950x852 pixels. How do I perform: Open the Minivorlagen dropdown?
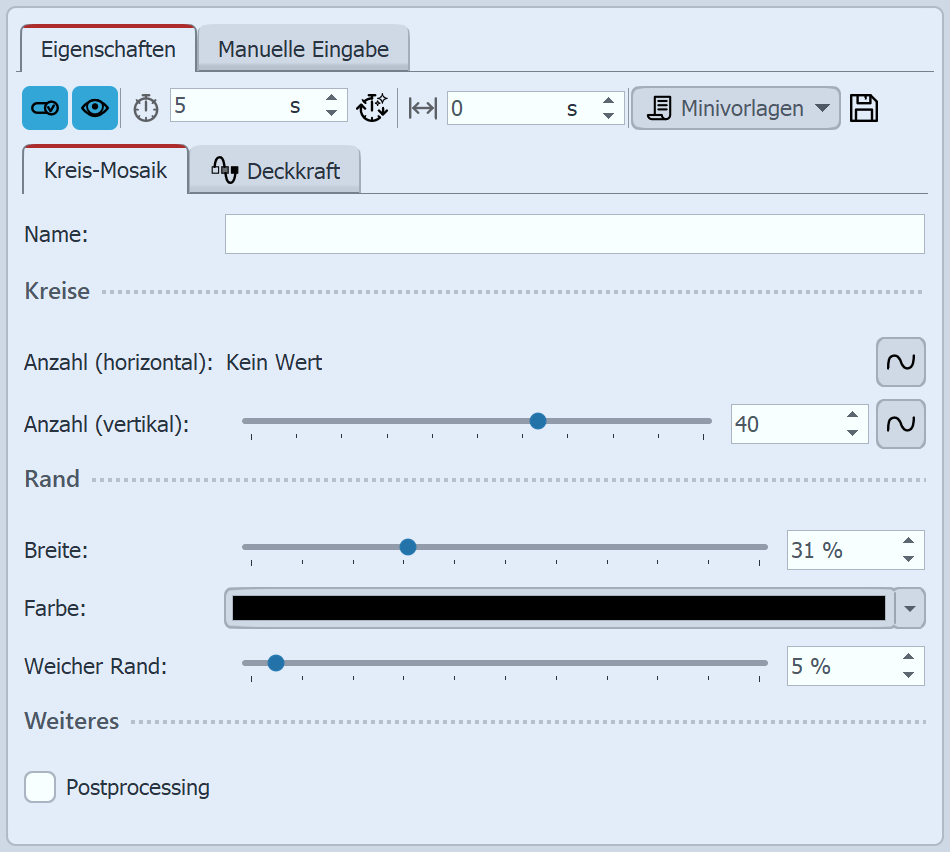(x=735, y=108)
